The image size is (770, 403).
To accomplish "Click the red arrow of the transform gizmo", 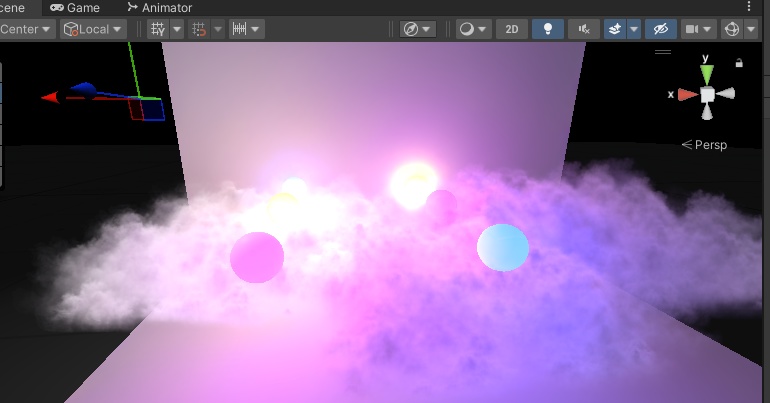I will (x=51, y=97).
